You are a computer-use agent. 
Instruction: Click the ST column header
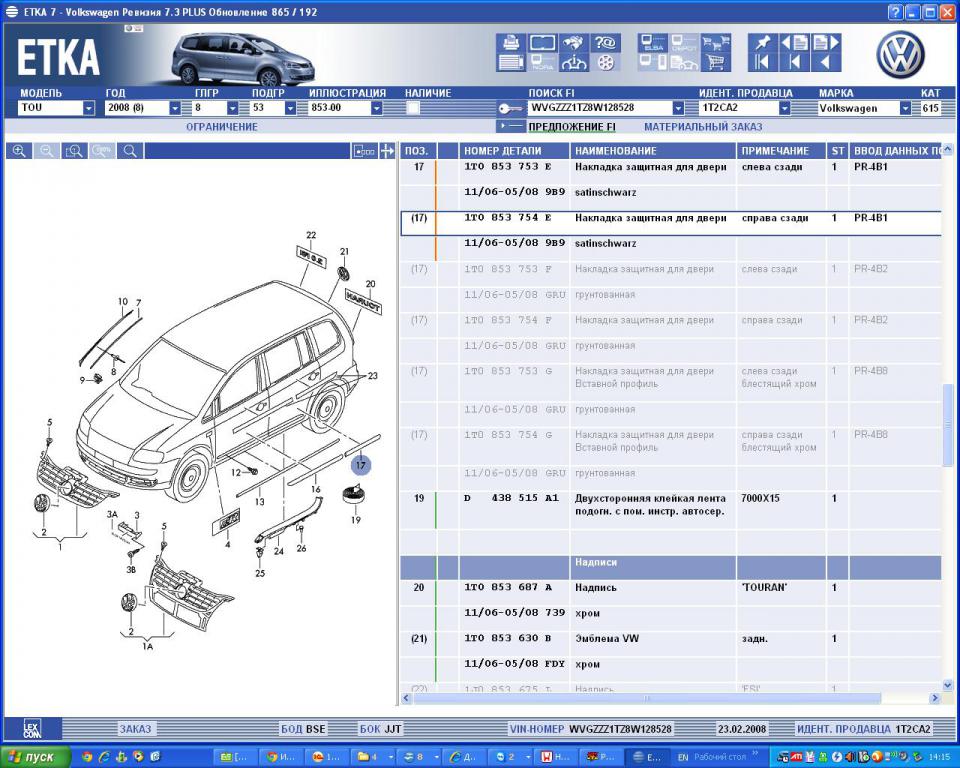click(x=837, y=151)
